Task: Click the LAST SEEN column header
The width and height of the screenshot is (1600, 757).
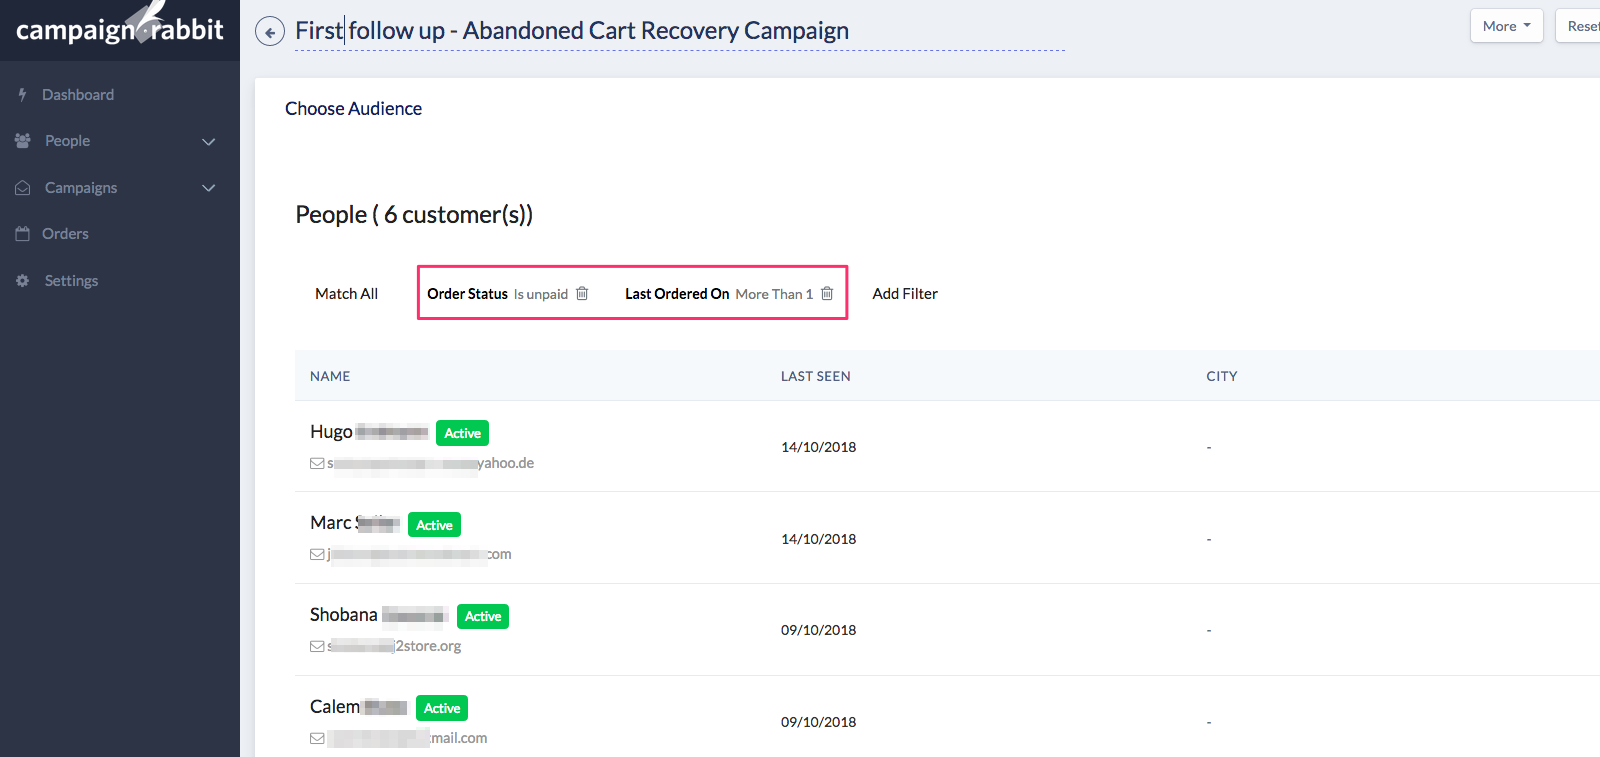Action: point(816,376)
